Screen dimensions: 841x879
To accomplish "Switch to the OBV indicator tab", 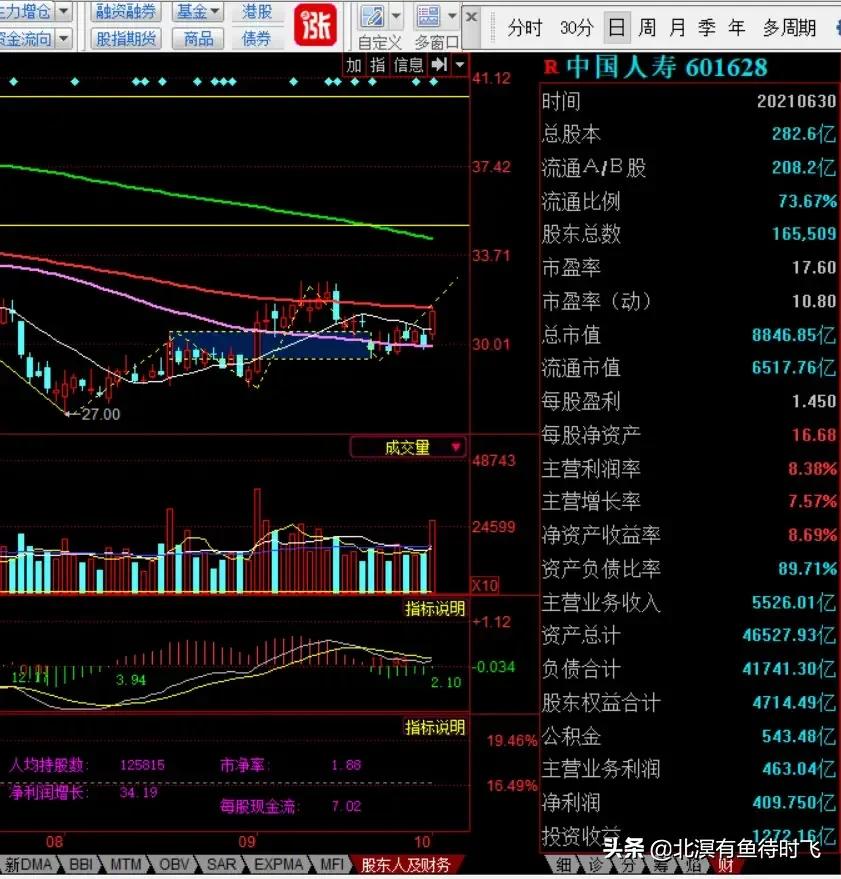I will [x=174, y=864].
